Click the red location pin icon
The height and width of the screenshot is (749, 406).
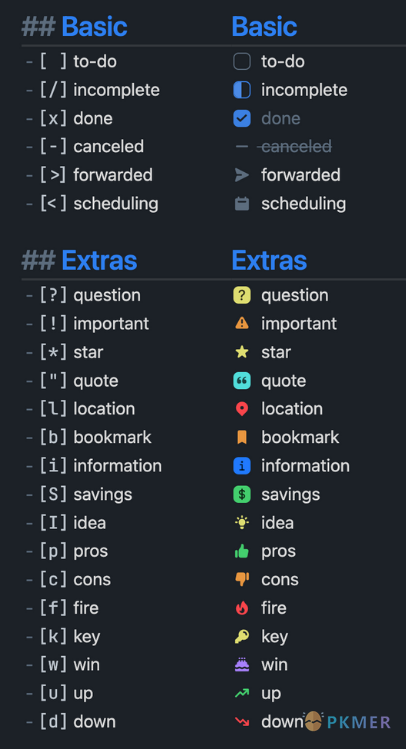(x=242, y=409)
